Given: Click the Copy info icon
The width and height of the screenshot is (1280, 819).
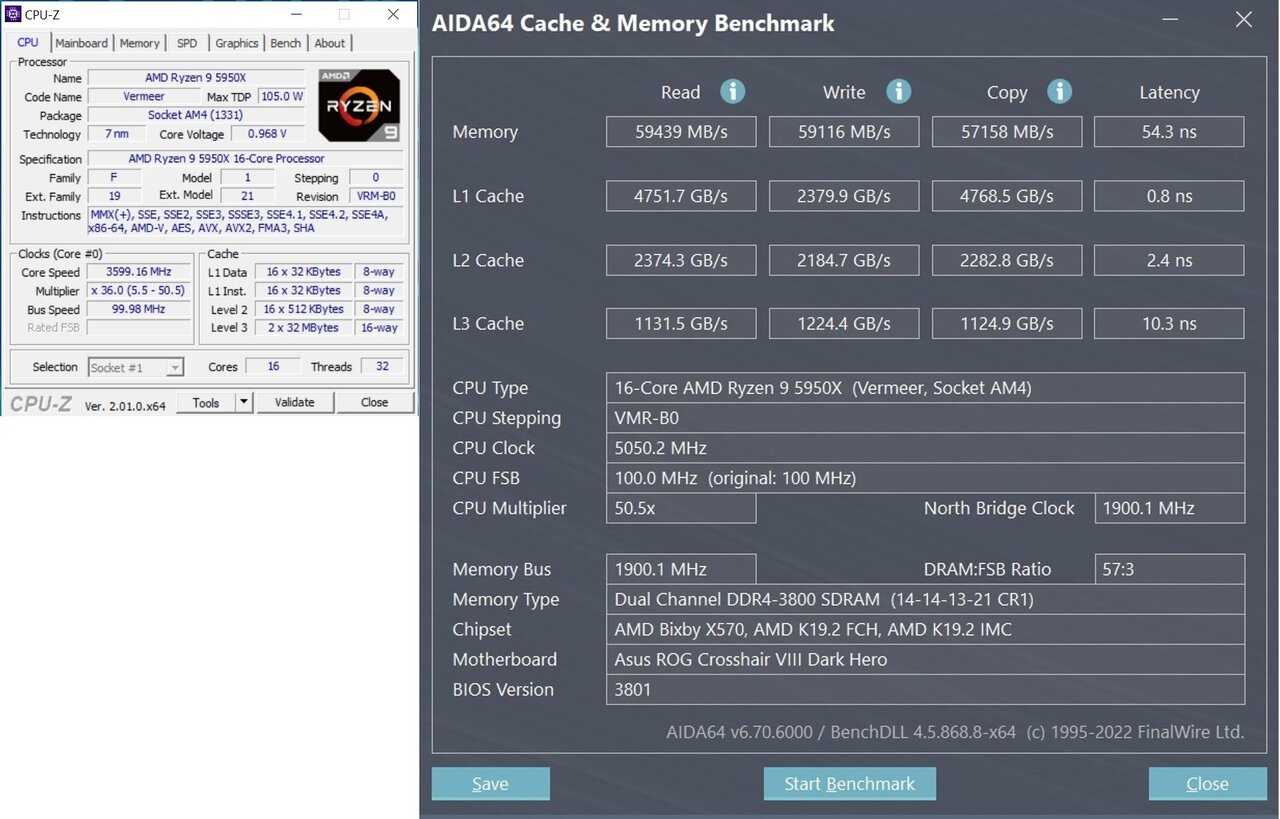Looking at the screenshot, I should coord(1059,92).
